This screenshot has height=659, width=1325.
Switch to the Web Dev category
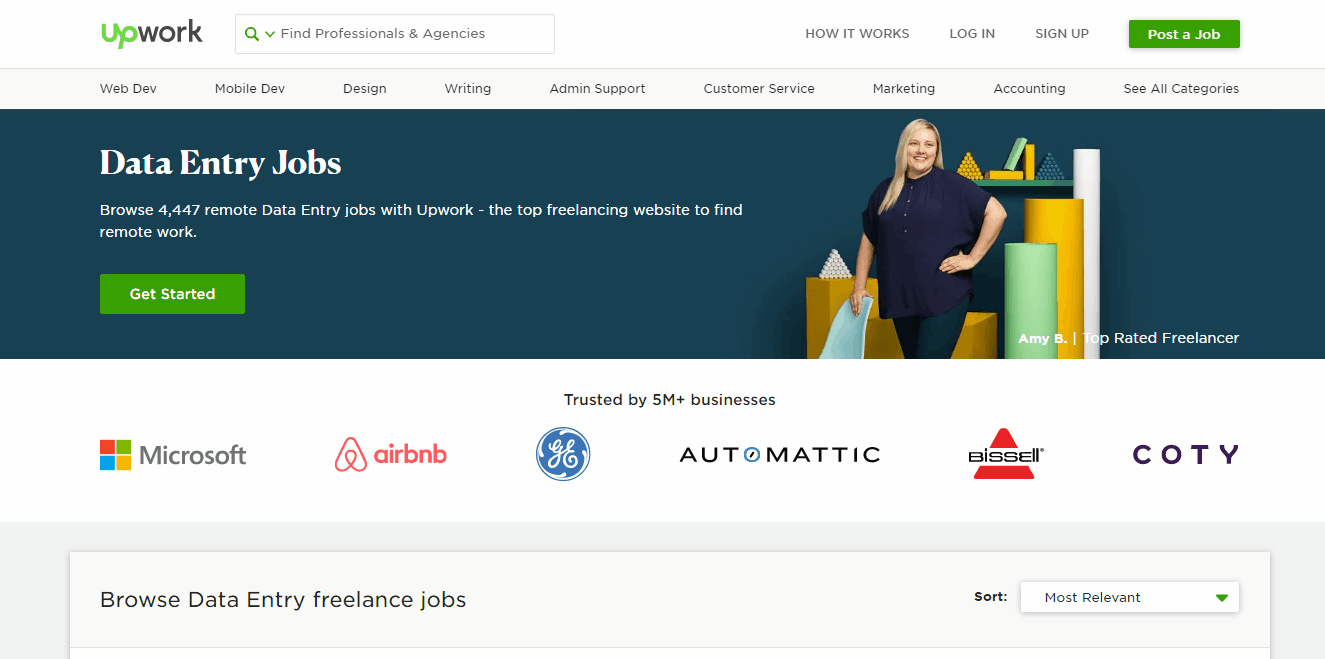(x=127, y=88)
